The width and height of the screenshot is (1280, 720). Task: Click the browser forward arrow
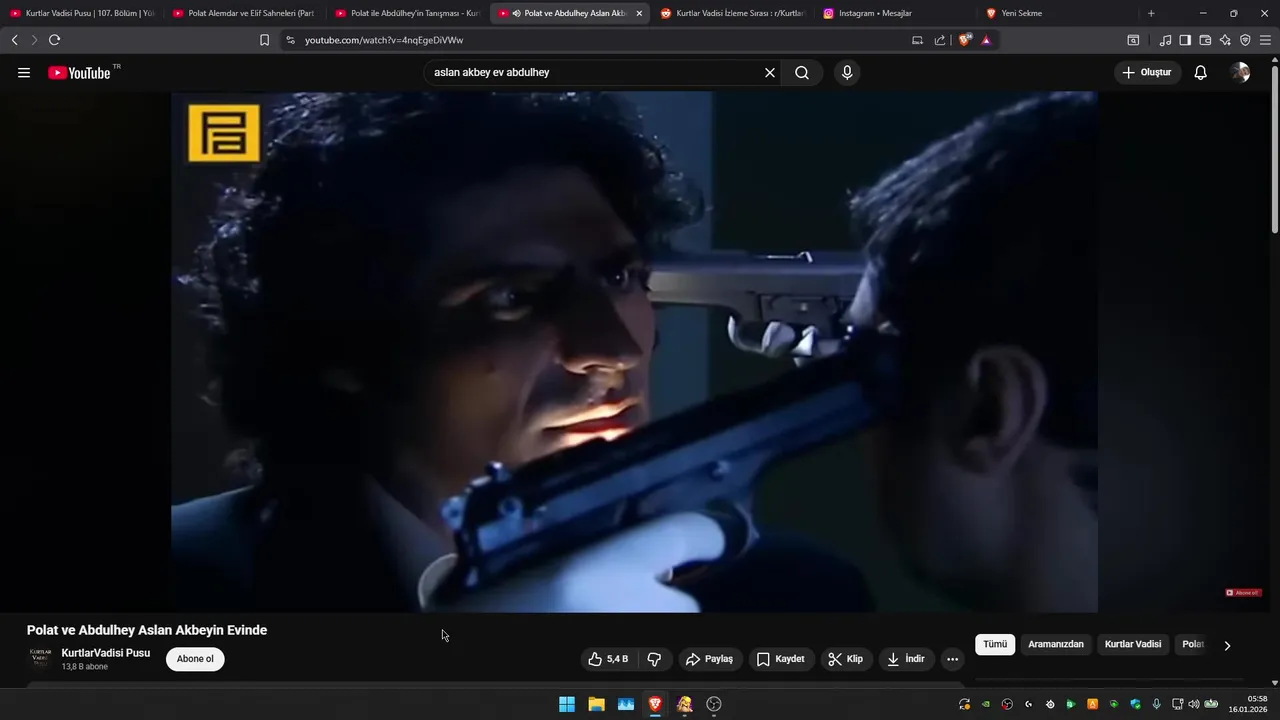click(34, 40)
